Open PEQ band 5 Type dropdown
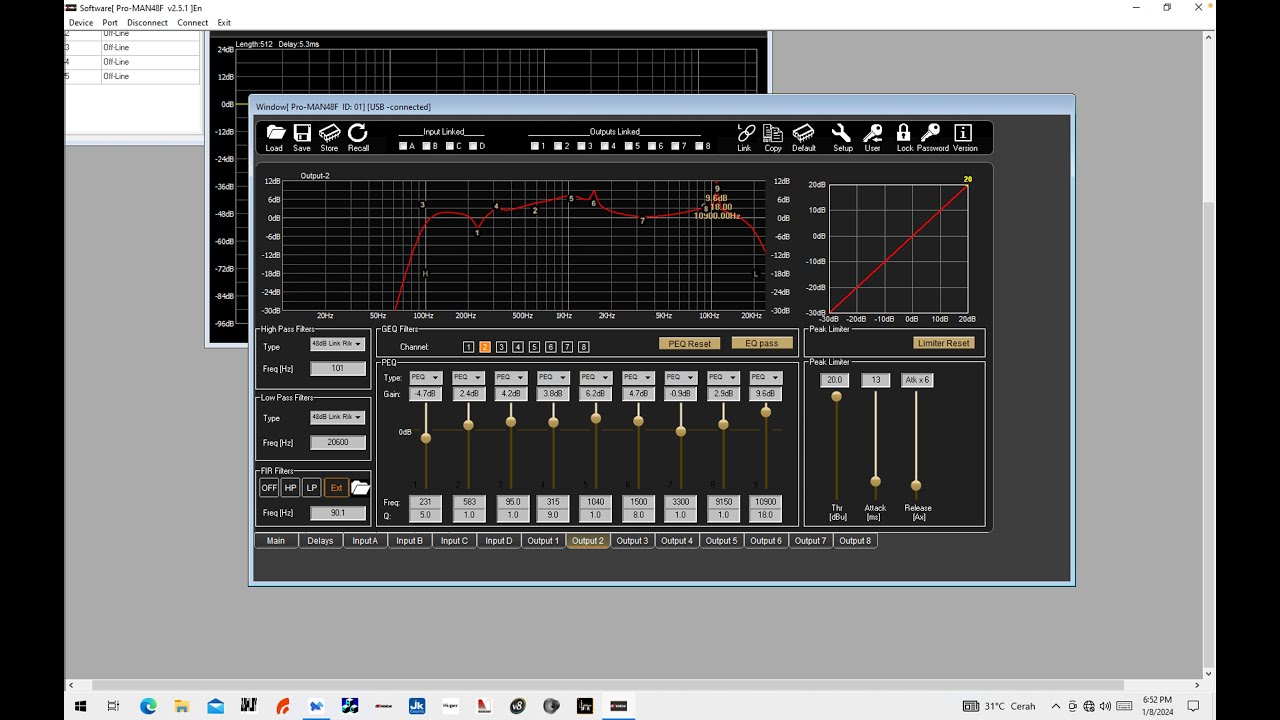Screen dimensions: 1280x720 596,377
